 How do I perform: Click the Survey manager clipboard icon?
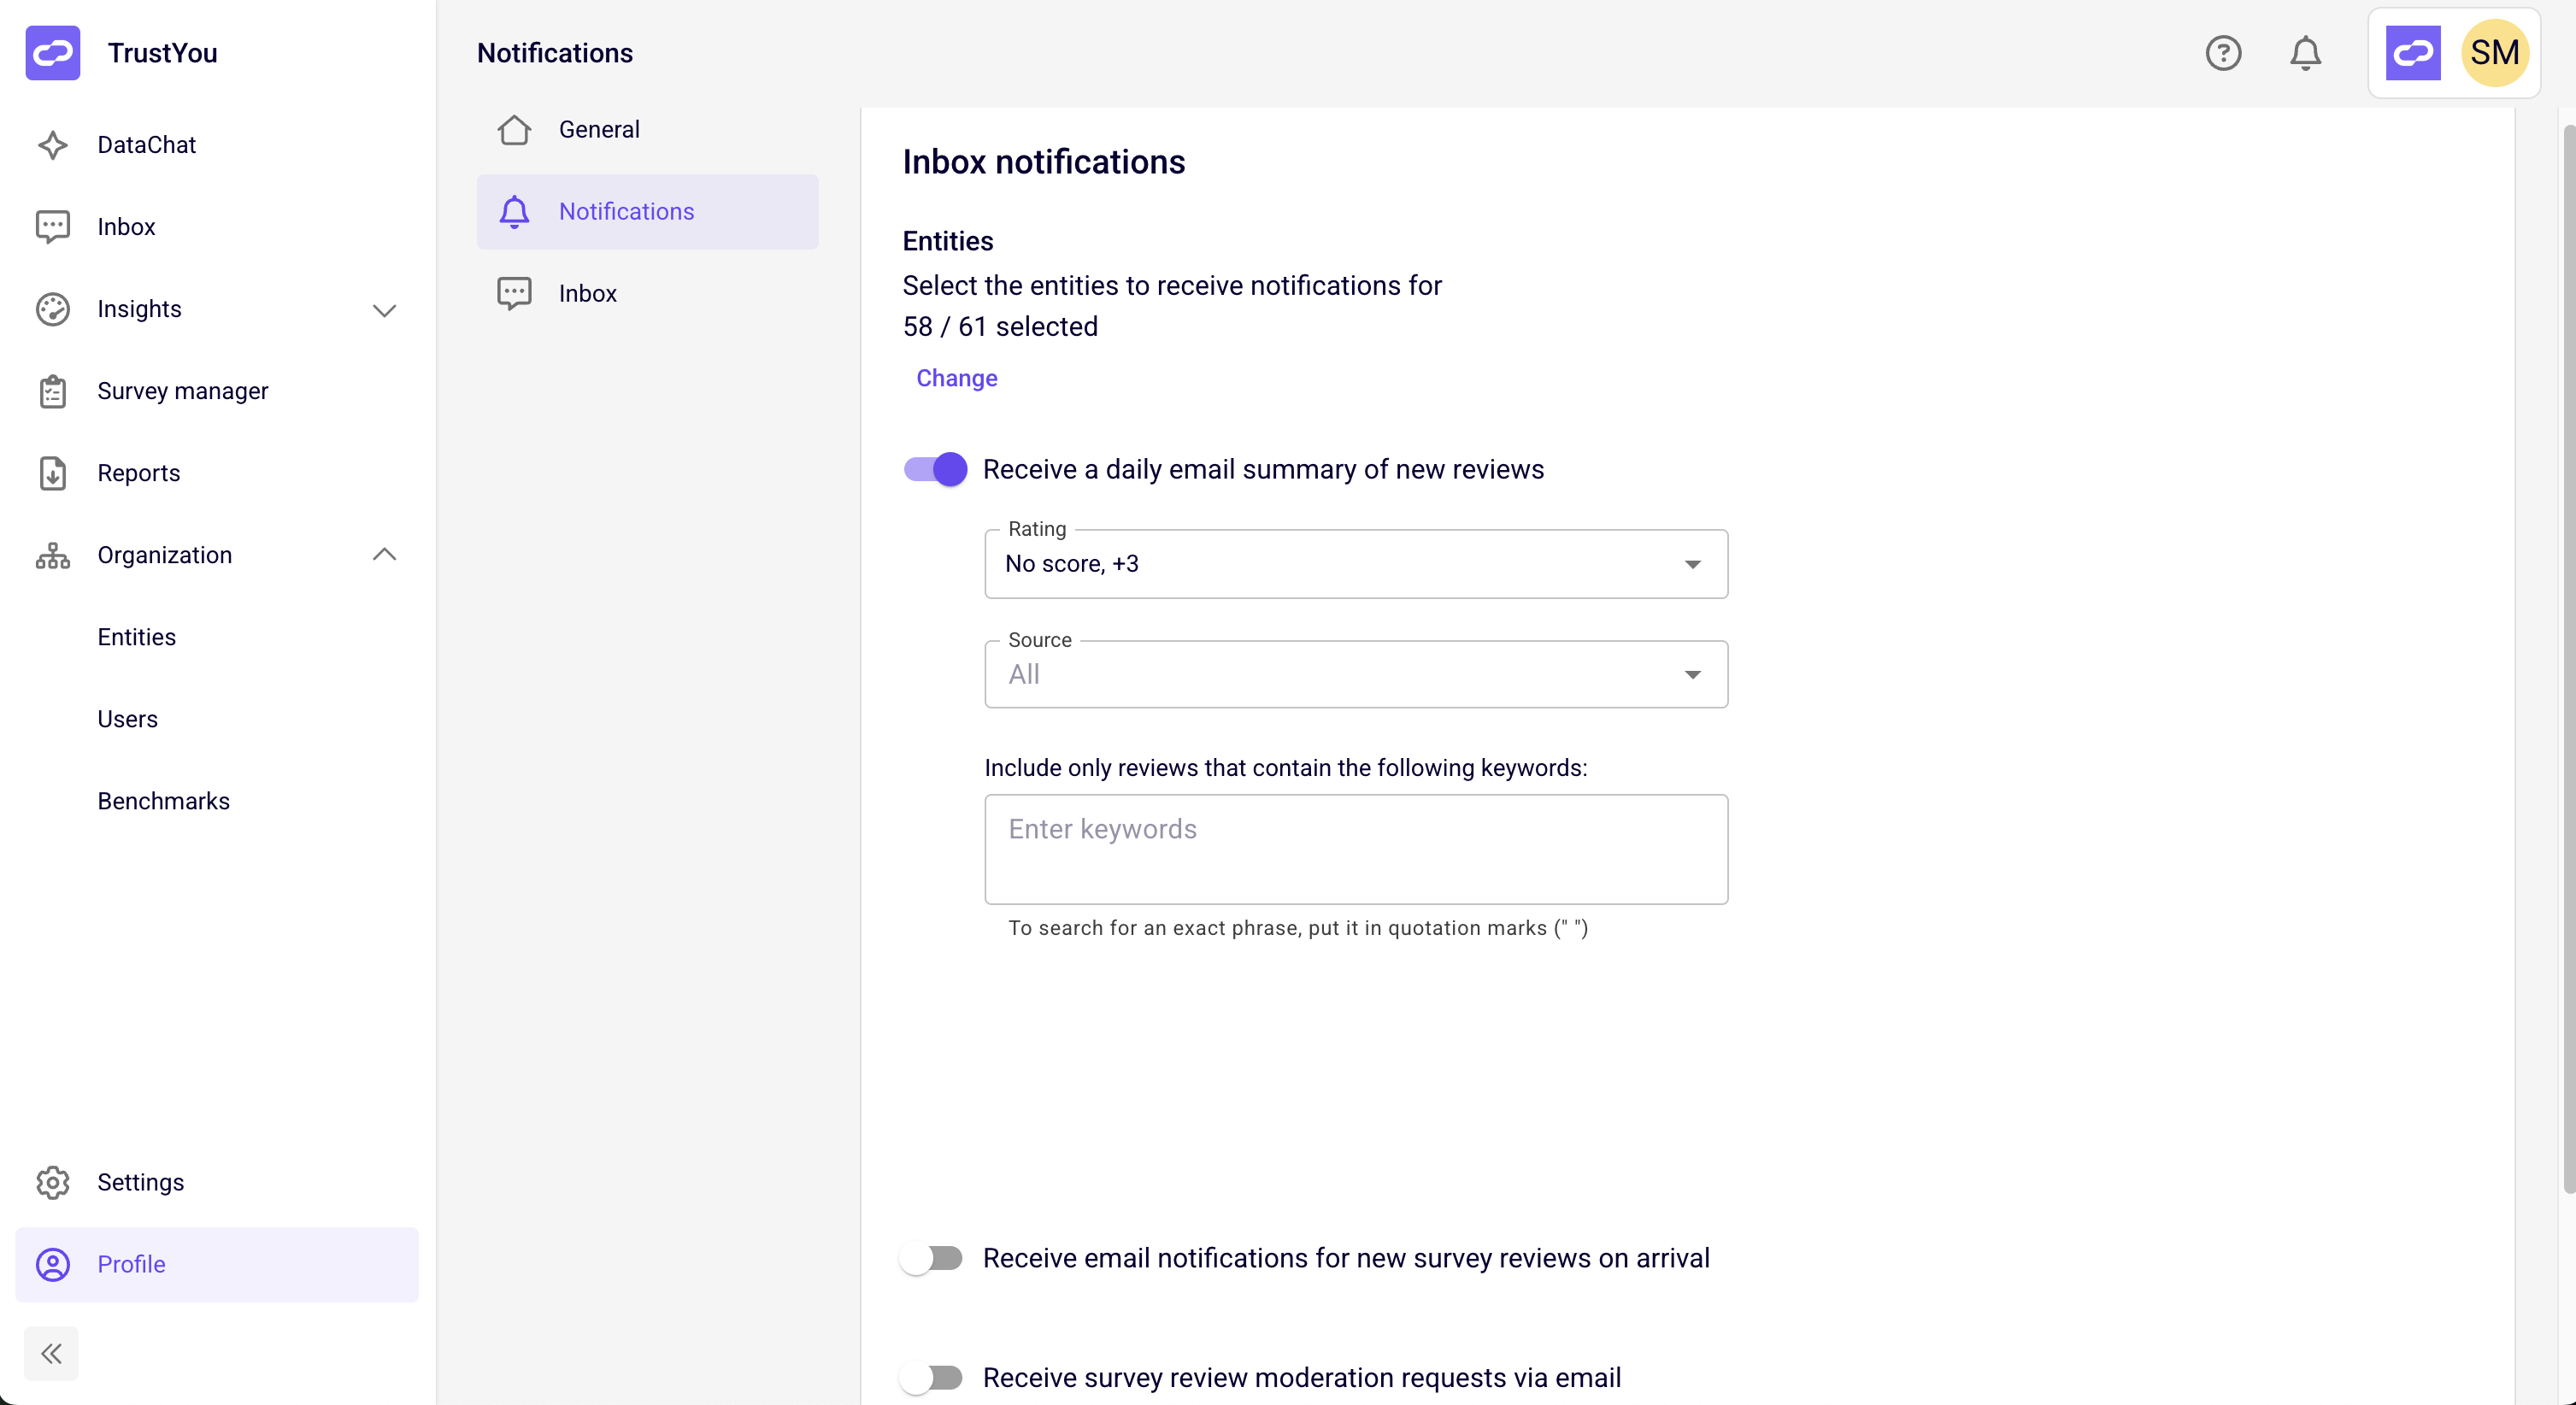[52, 391]
